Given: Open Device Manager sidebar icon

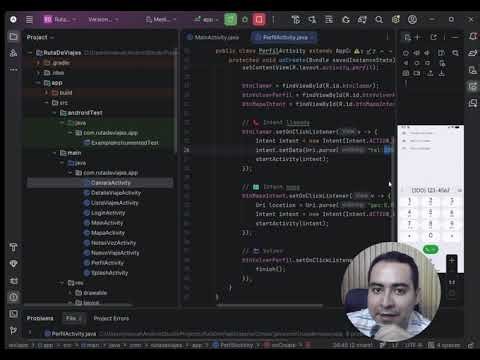Looking at the screenshot, I should click(x=473, y=70).
